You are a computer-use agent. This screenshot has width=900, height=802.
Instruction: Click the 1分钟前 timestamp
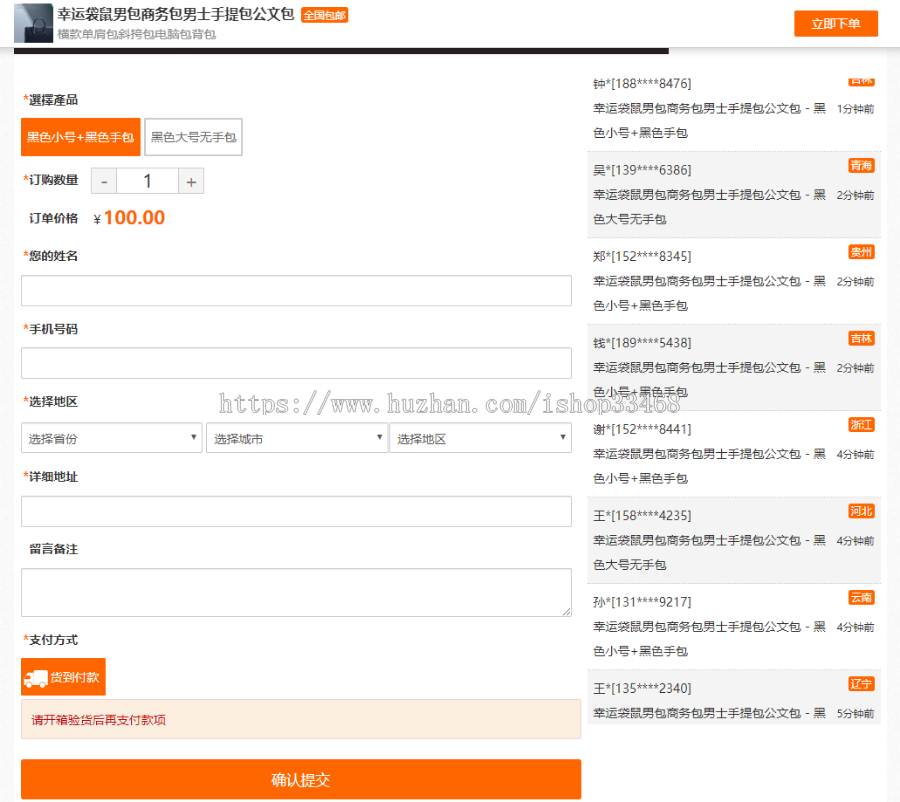855,109
